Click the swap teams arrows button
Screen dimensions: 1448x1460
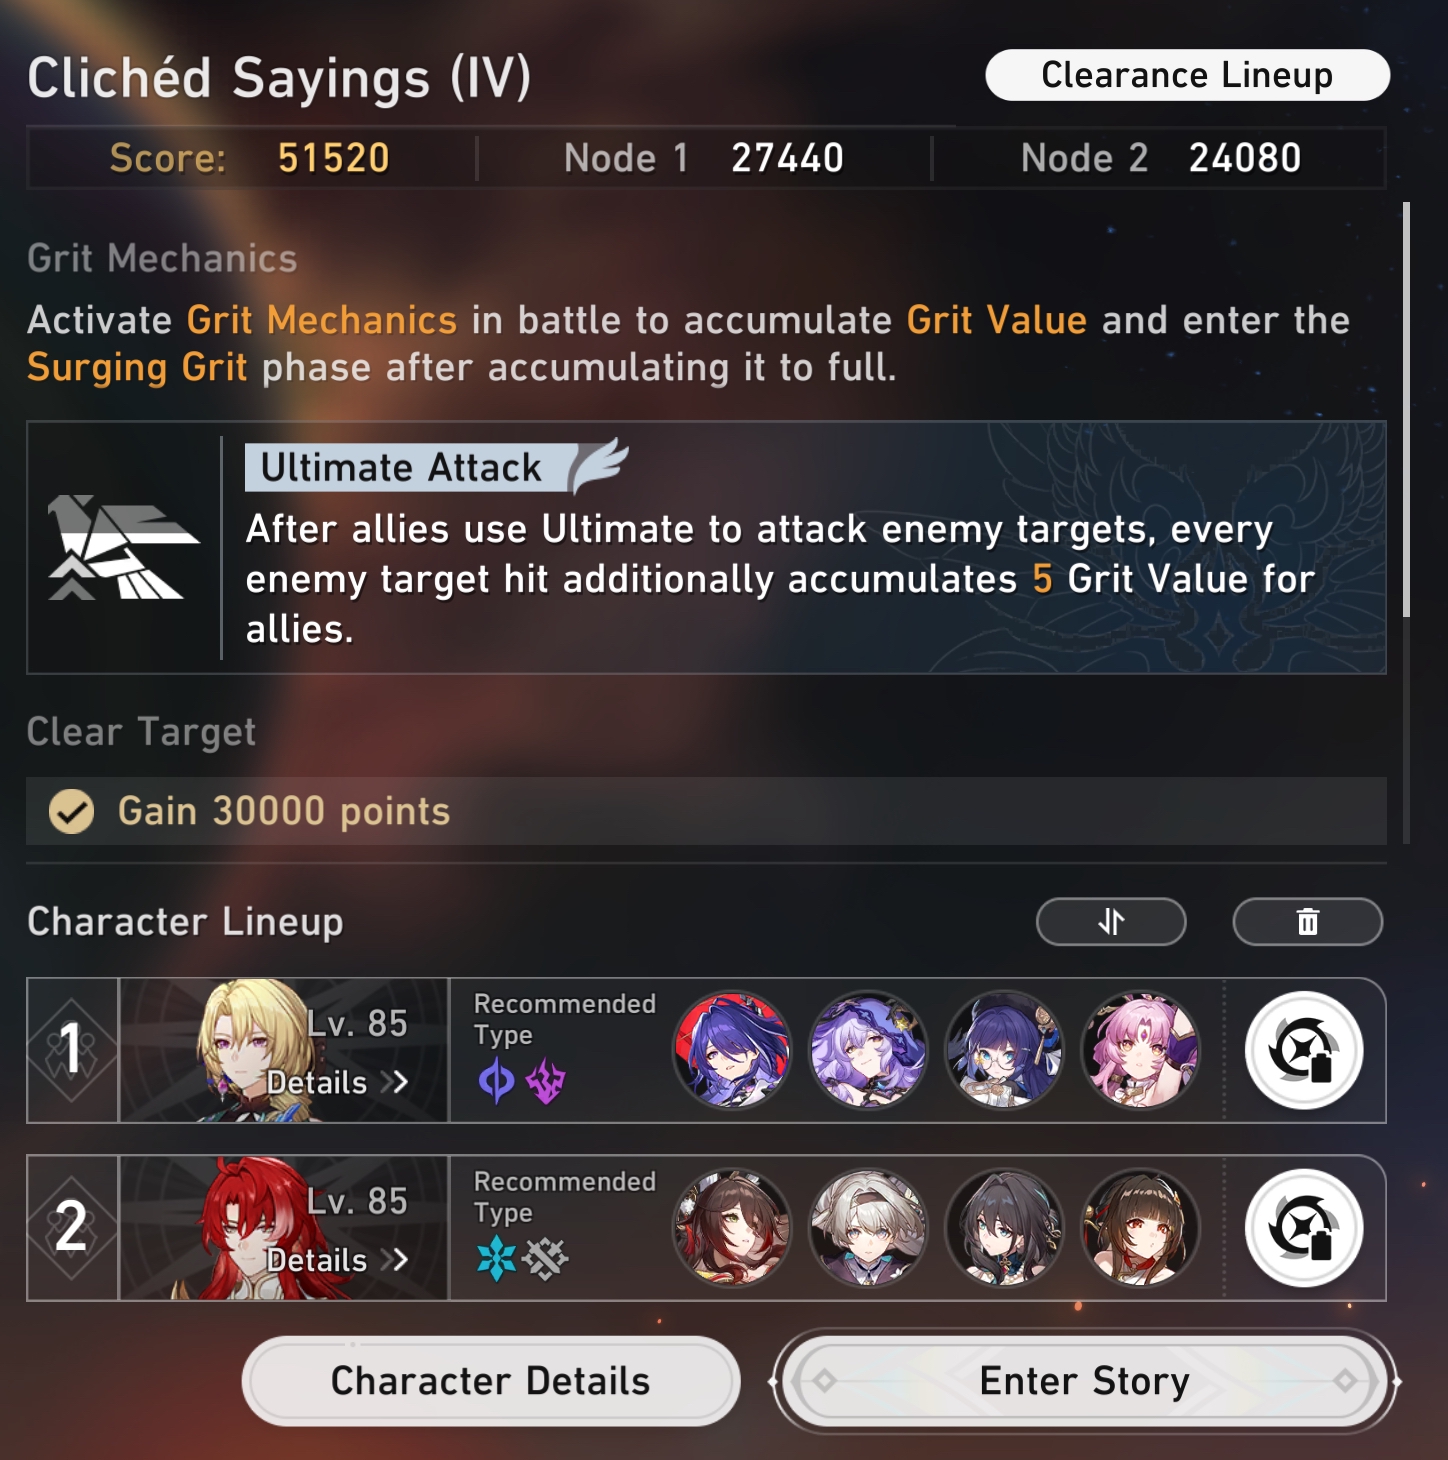click(x=1111, y=921)
